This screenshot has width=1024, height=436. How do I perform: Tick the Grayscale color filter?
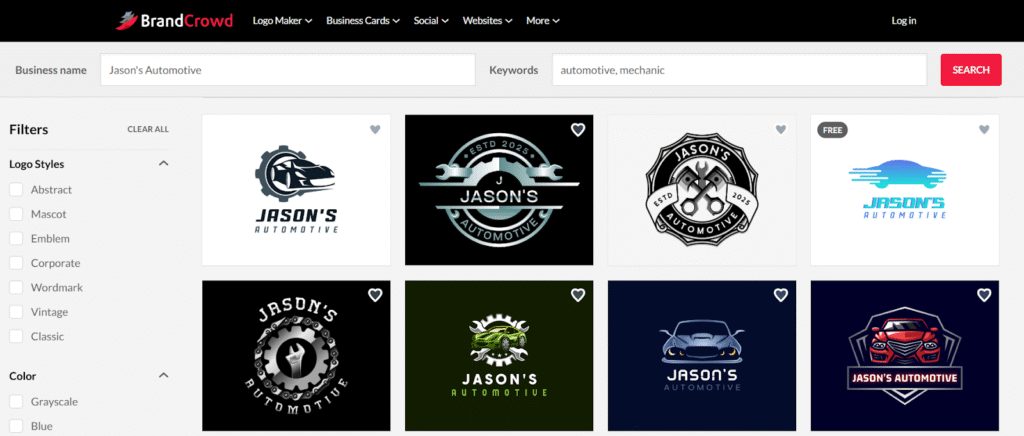16,402
